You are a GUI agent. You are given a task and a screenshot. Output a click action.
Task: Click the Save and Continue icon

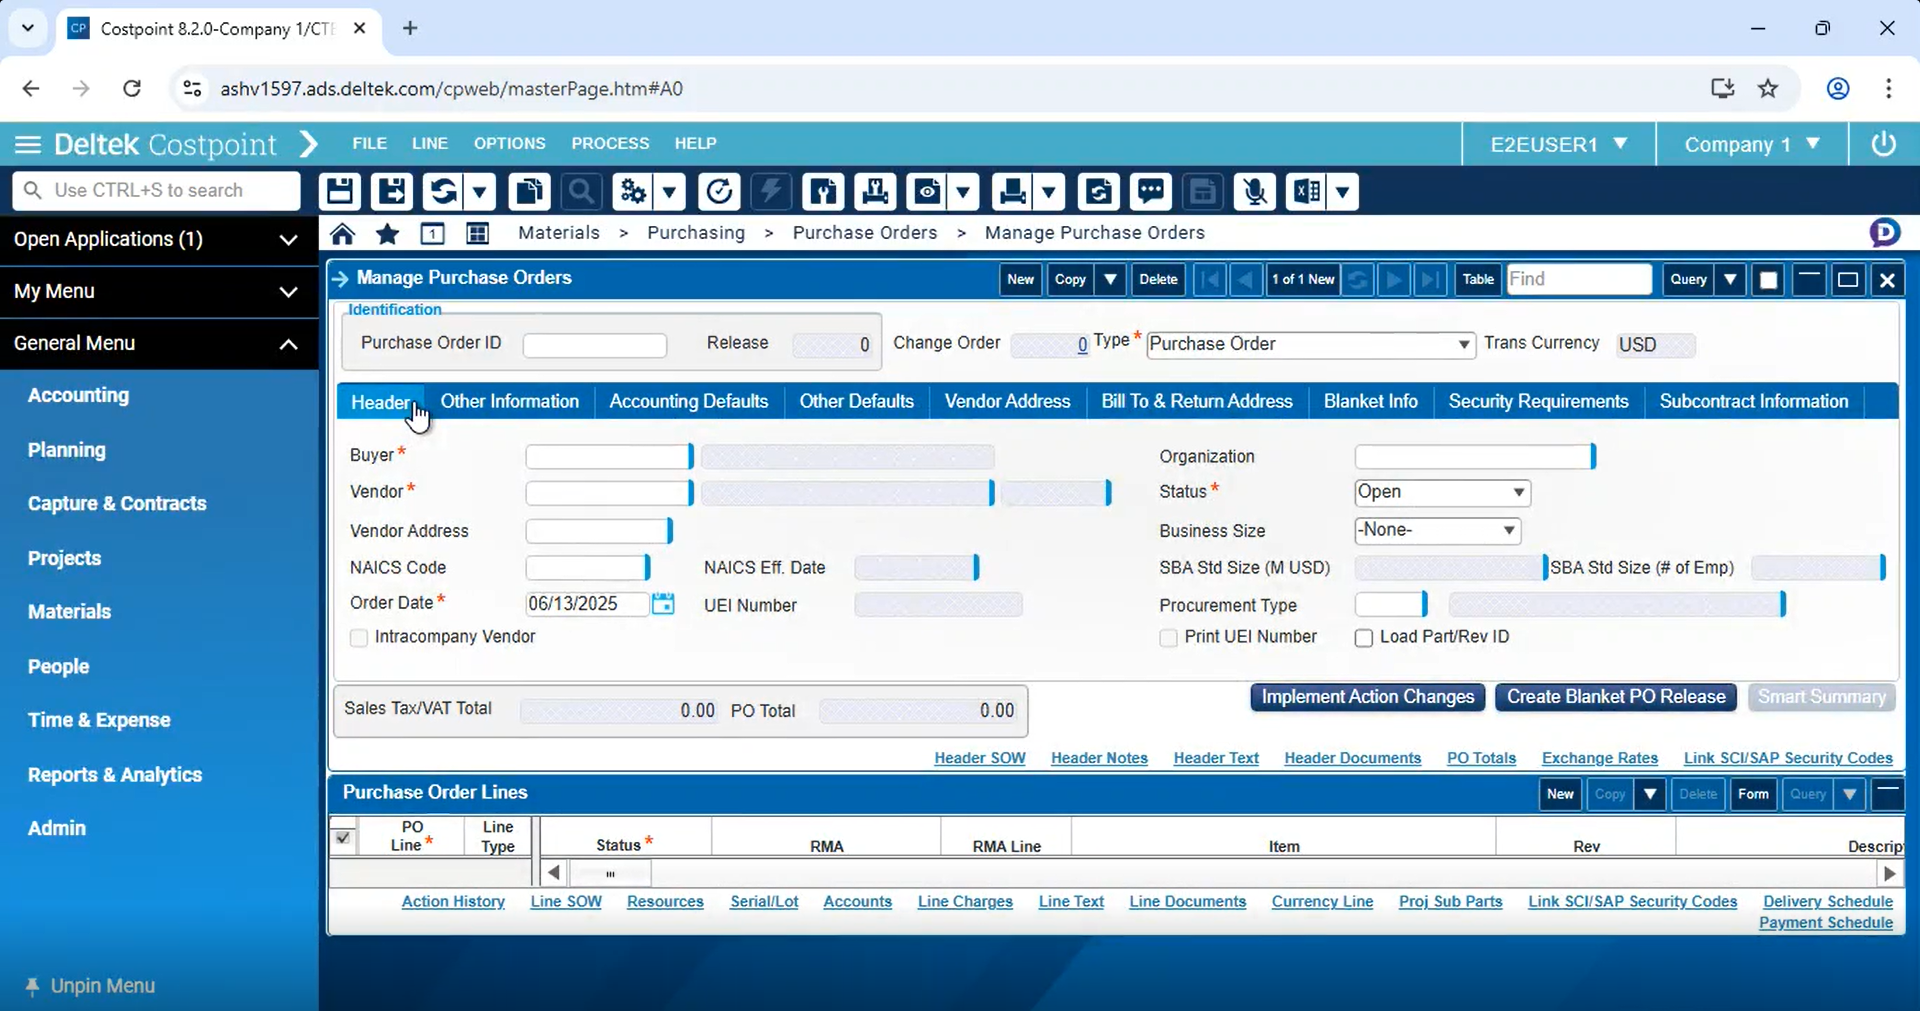pos(392,191)
